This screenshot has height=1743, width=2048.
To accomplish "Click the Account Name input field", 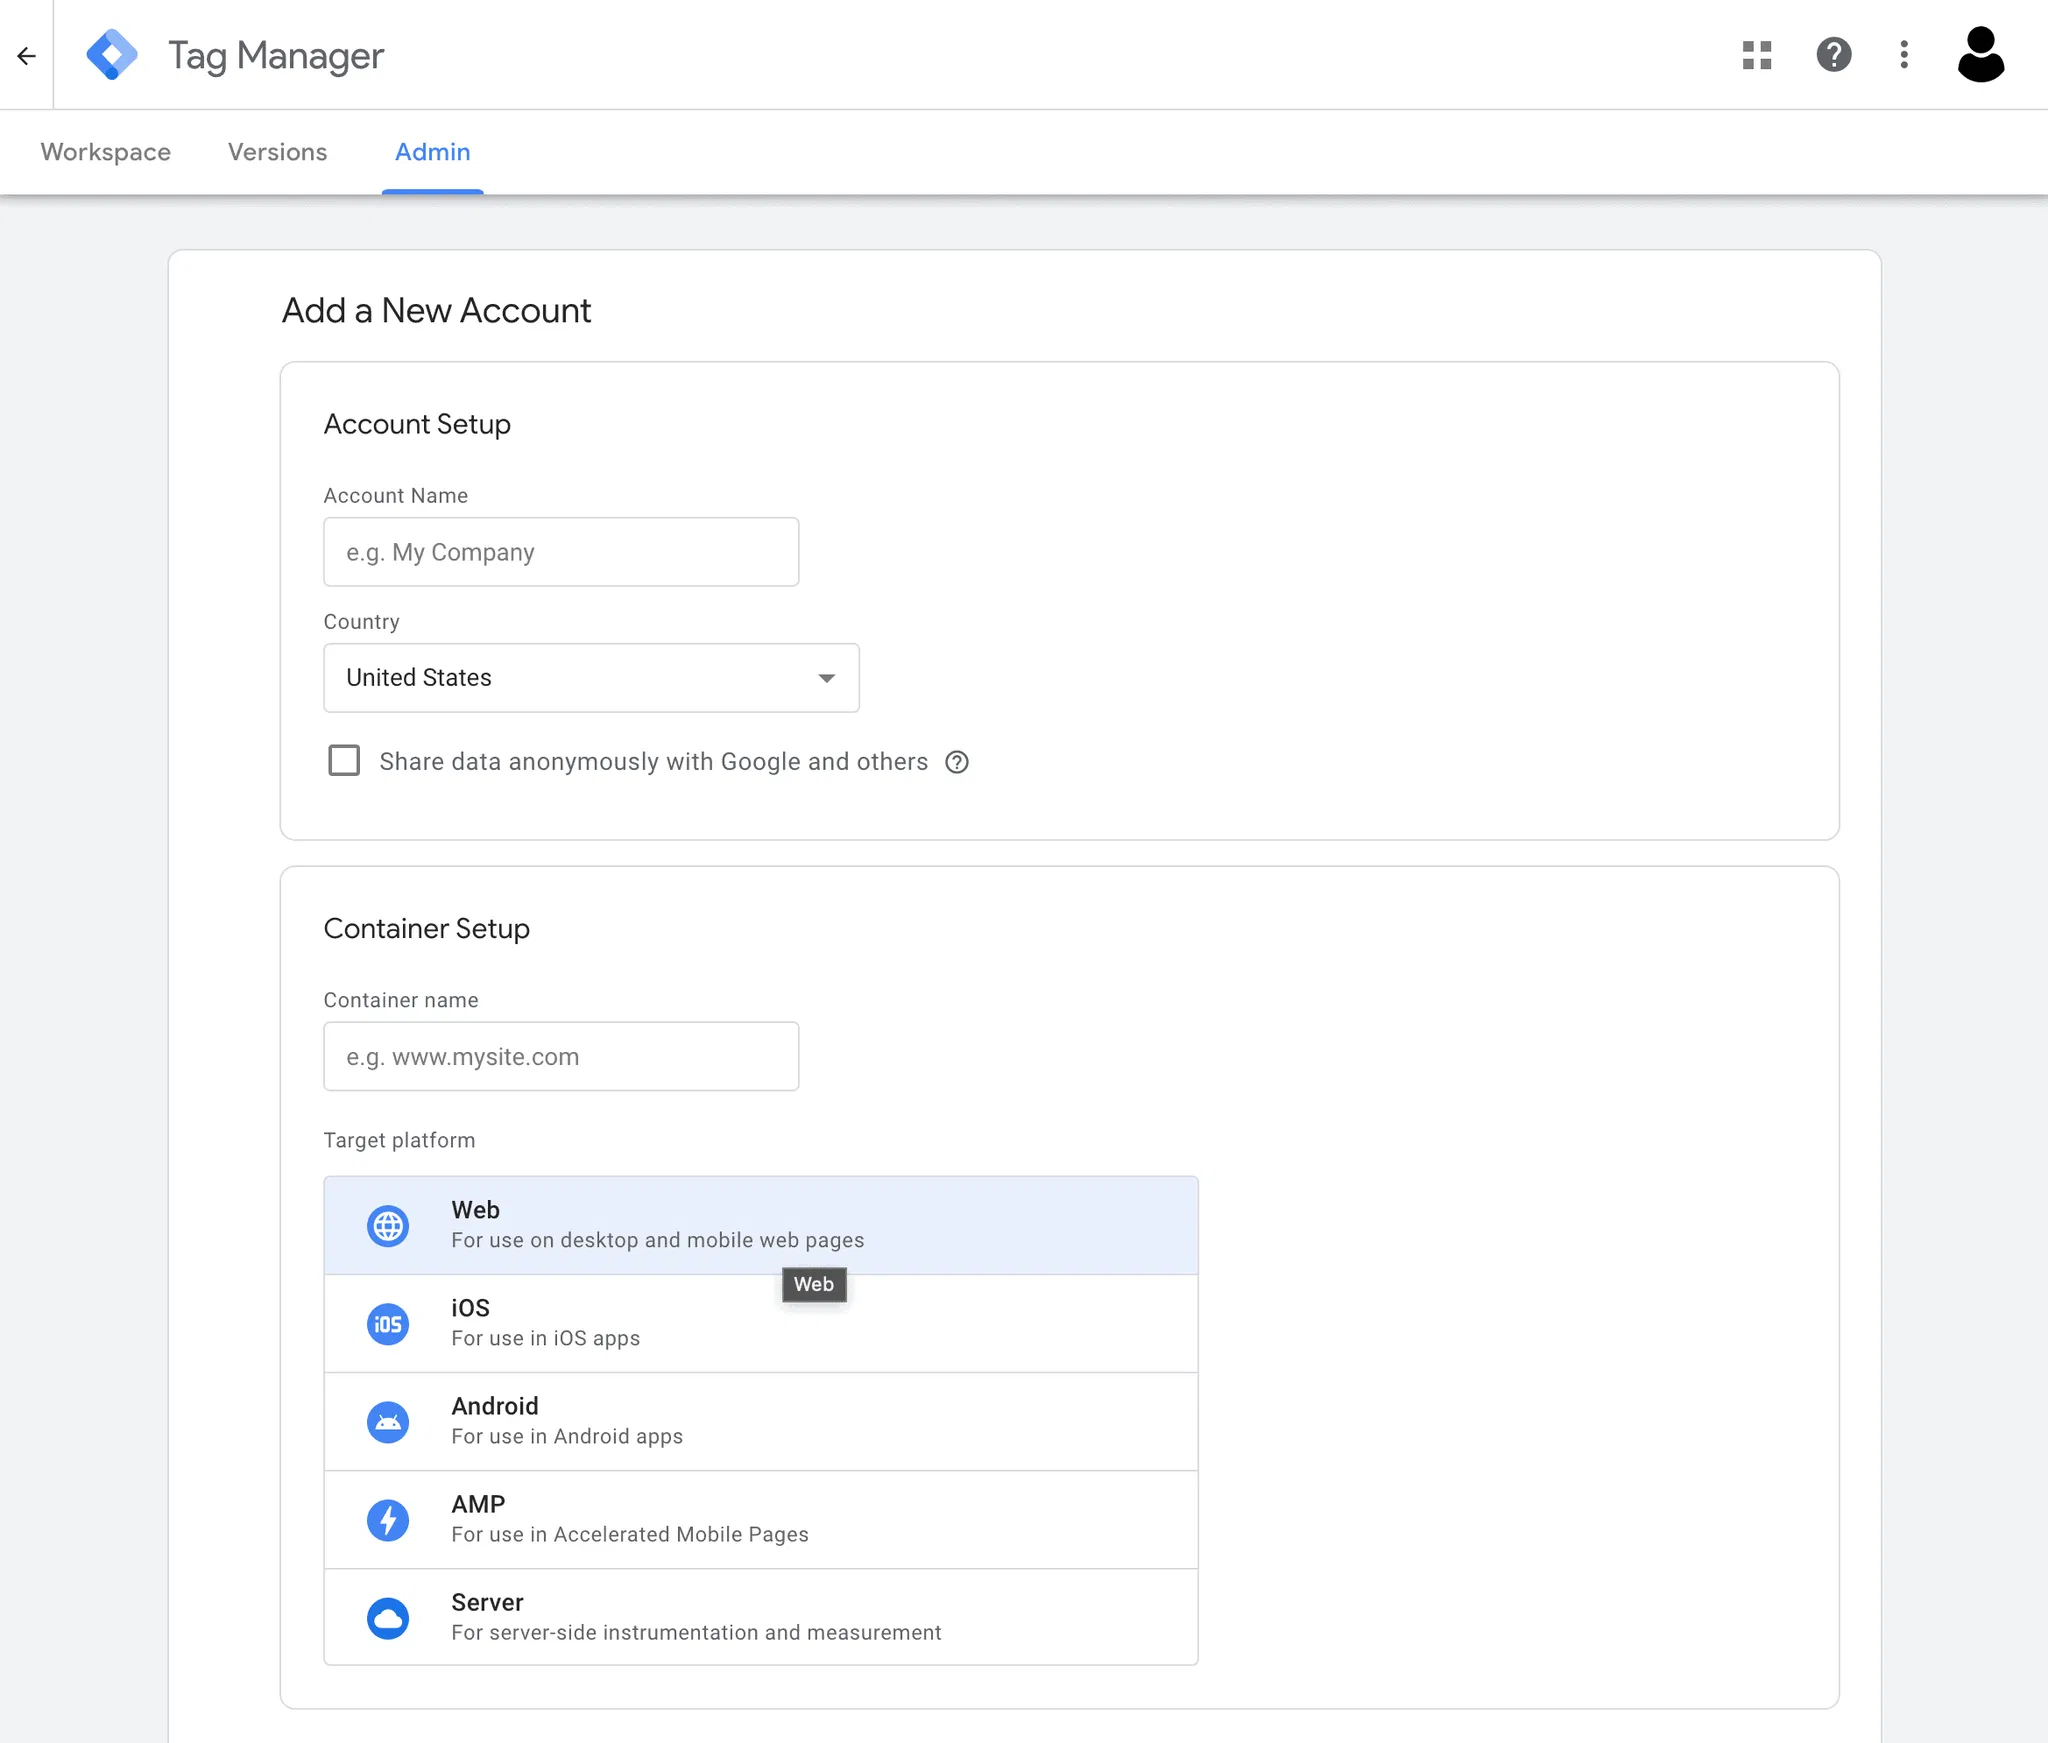I will [561, 552].
